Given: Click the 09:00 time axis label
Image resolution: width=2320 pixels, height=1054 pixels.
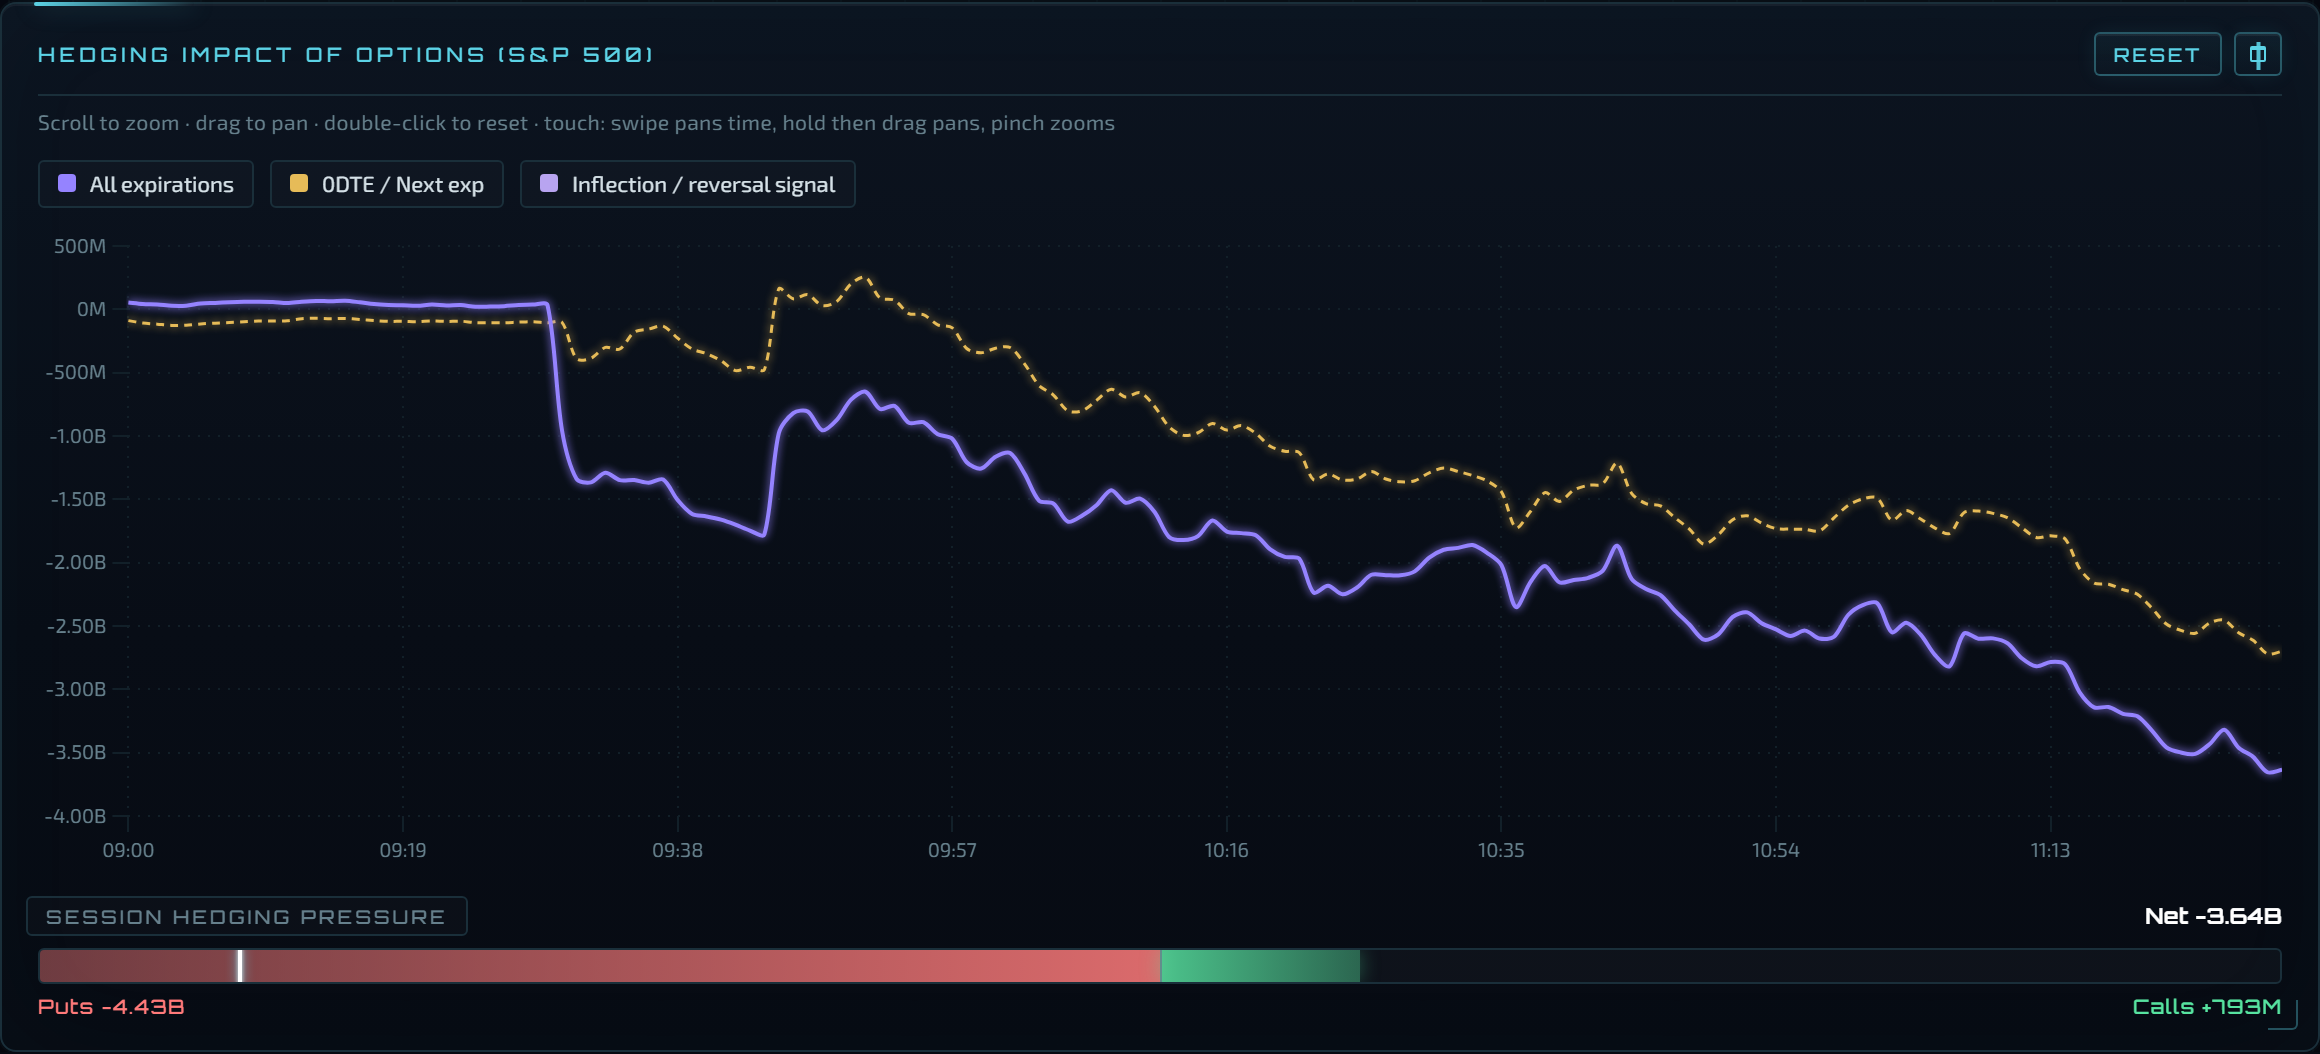Looking at the screenshot, I should point(128,850).
